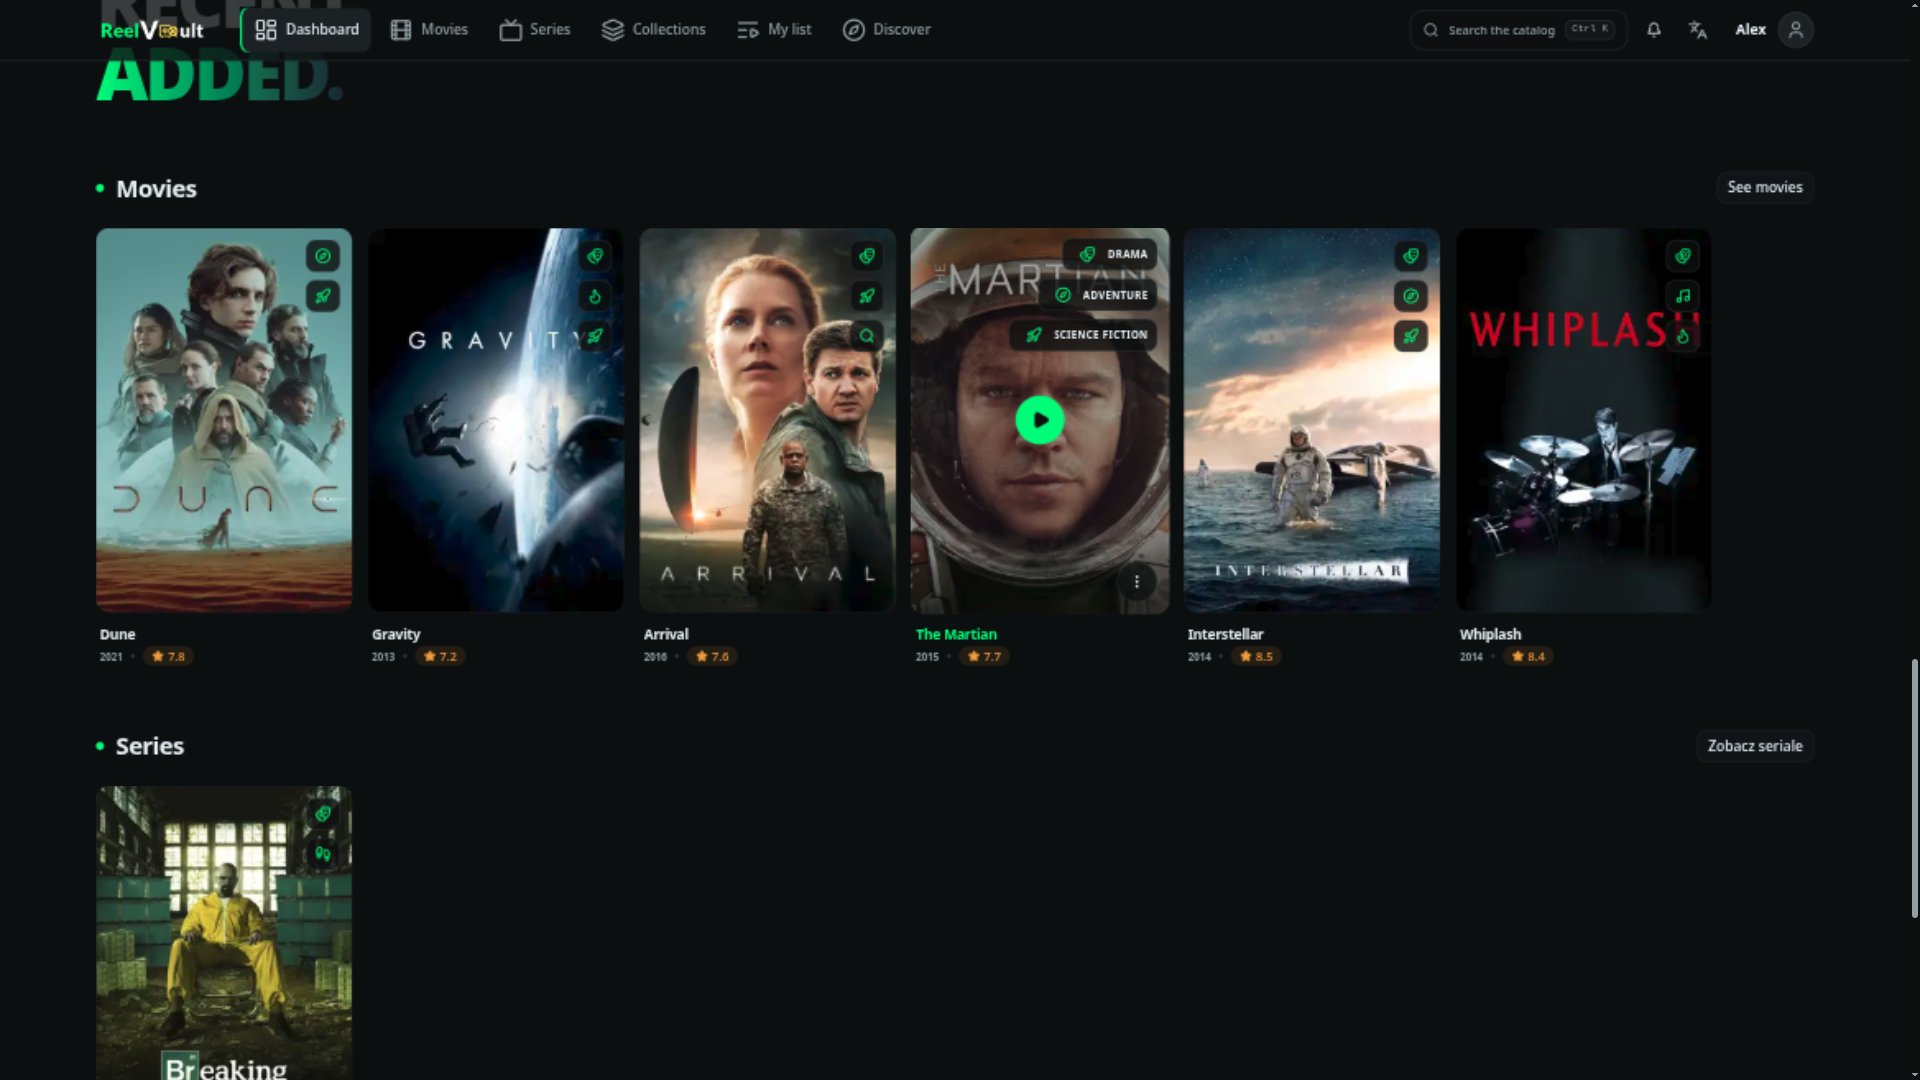Click the Arrival title text
Screen dimensions: 1920x1080
(x=666, y=634)
